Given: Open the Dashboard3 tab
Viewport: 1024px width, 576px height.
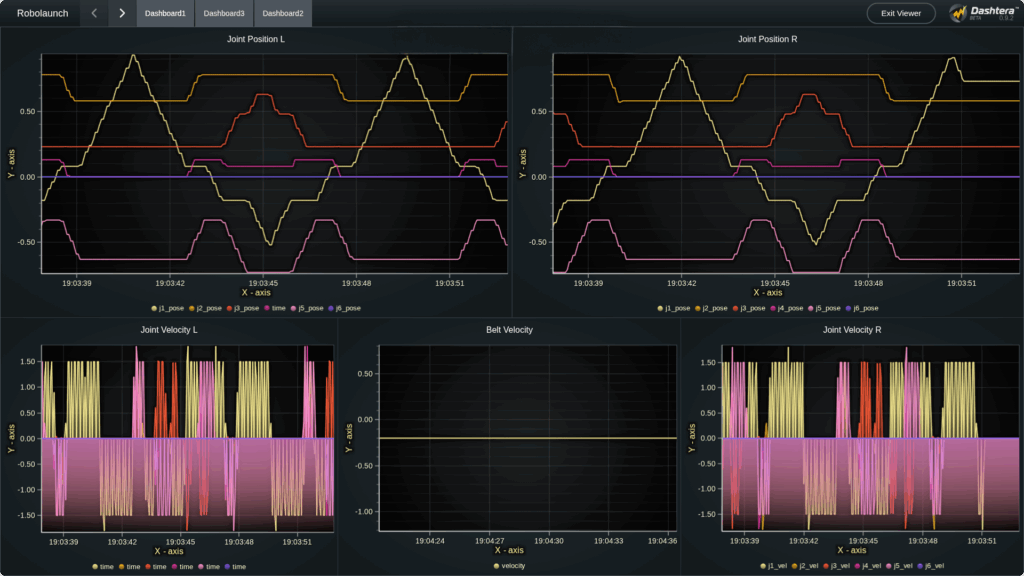Looking at the screenshot, I should (x=224, y=13).
